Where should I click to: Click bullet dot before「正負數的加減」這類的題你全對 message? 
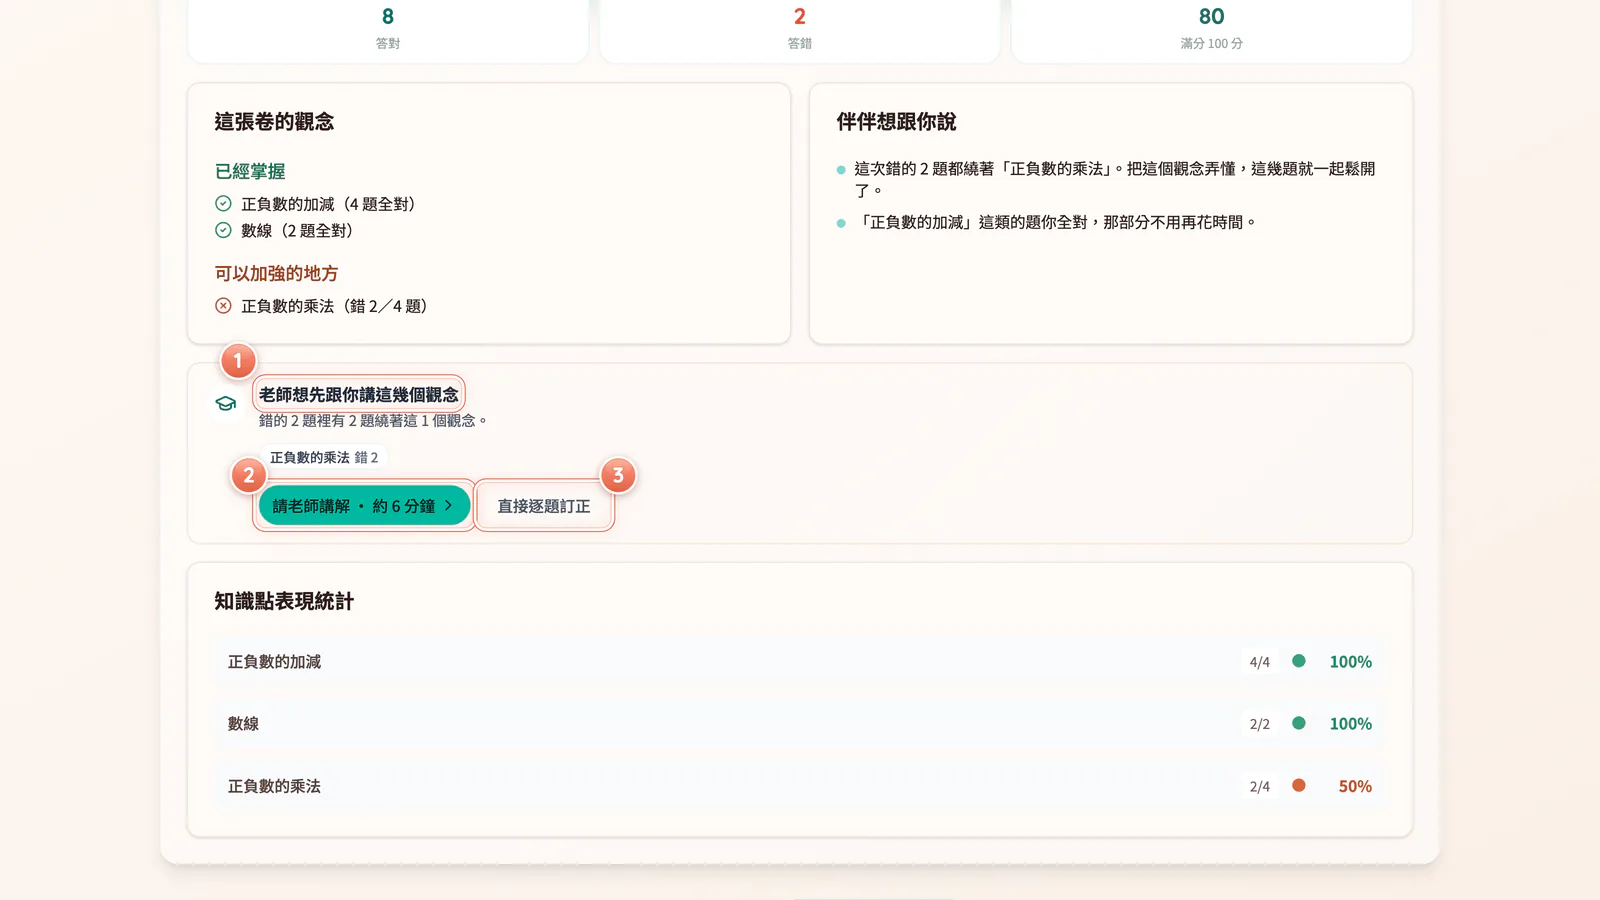[x=841, y=223]
